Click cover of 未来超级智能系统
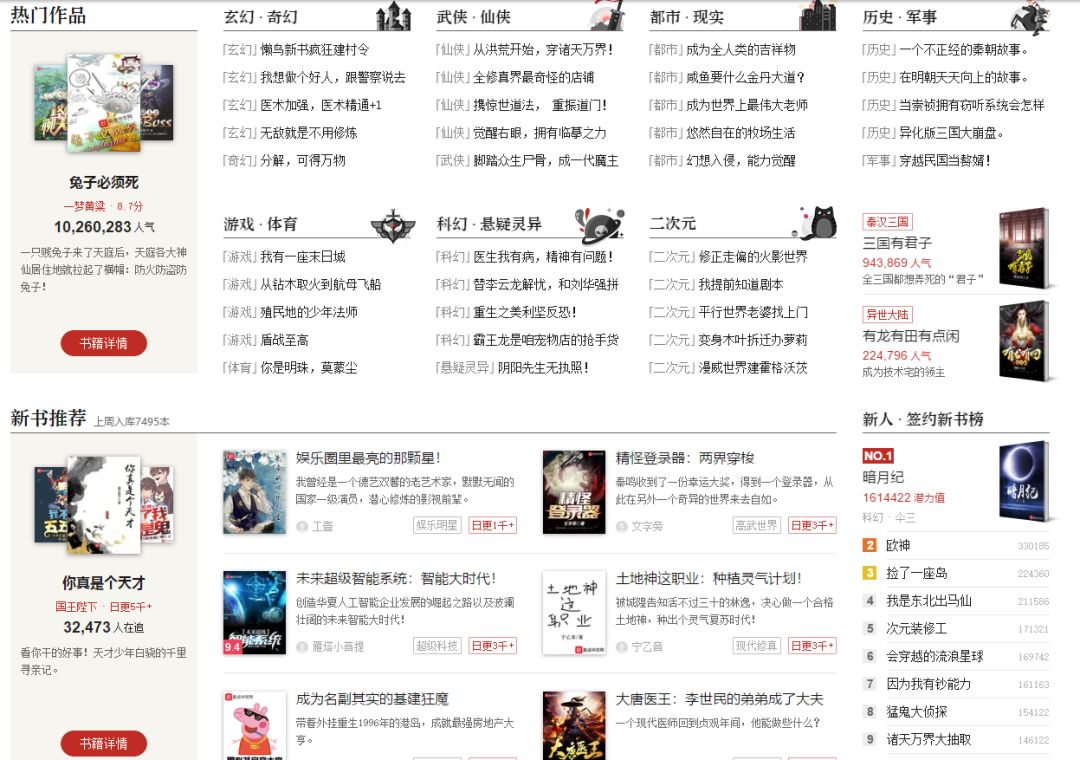1080x760 pixels. pos(254,613)
